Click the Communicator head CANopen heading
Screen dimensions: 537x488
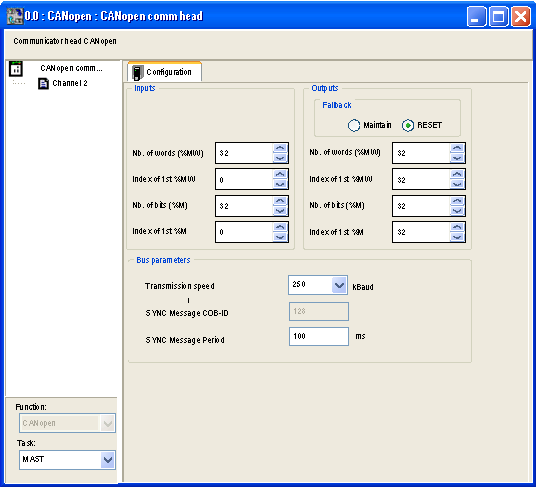click(65, 41)
